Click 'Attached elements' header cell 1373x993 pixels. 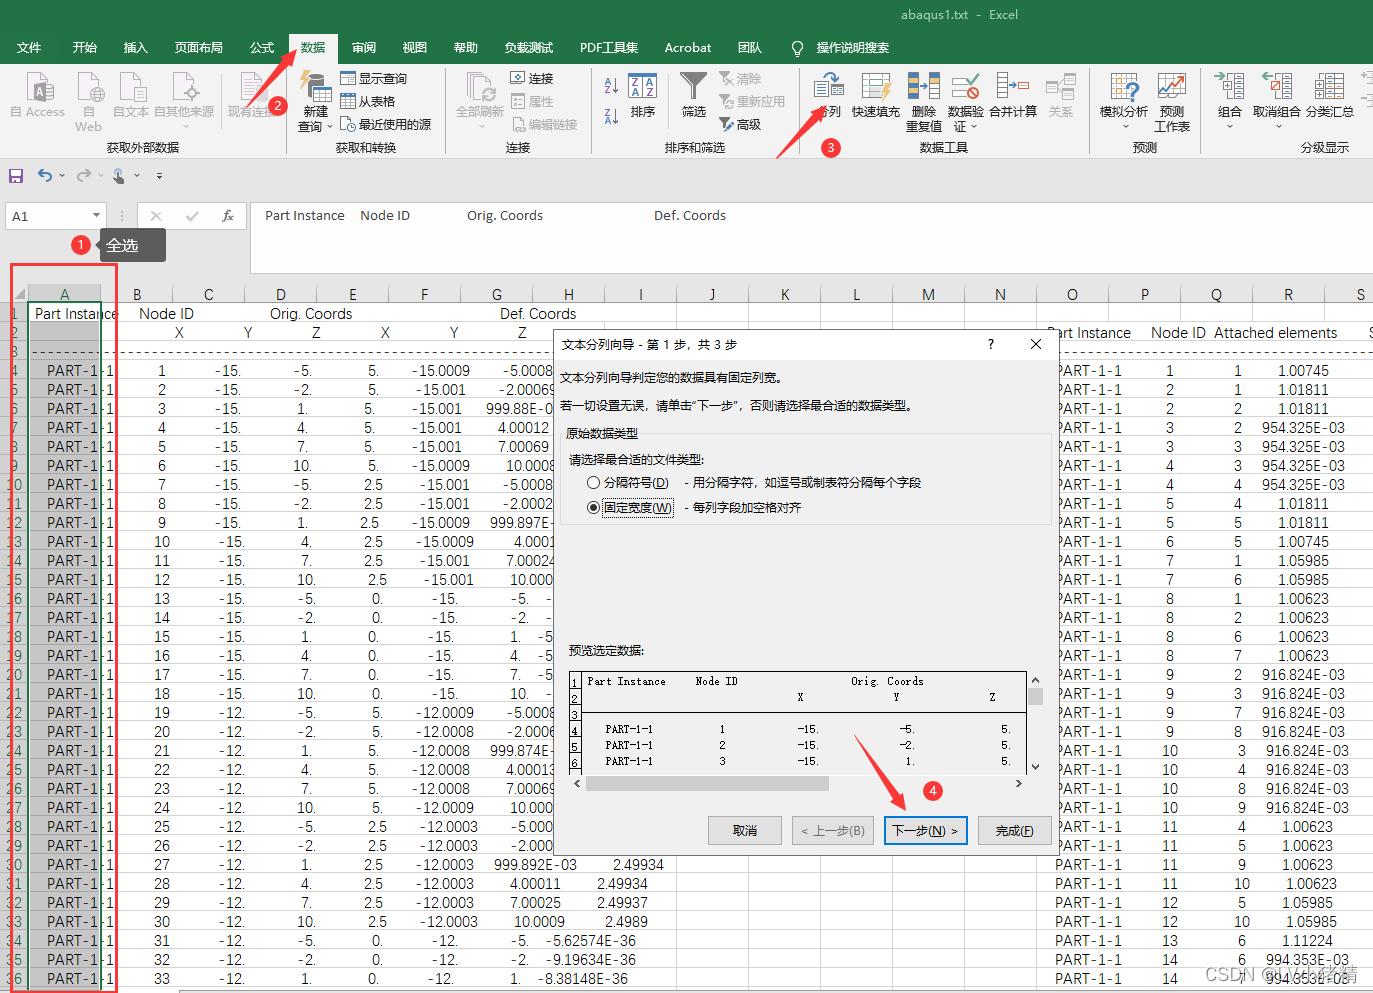[1275, 333]
